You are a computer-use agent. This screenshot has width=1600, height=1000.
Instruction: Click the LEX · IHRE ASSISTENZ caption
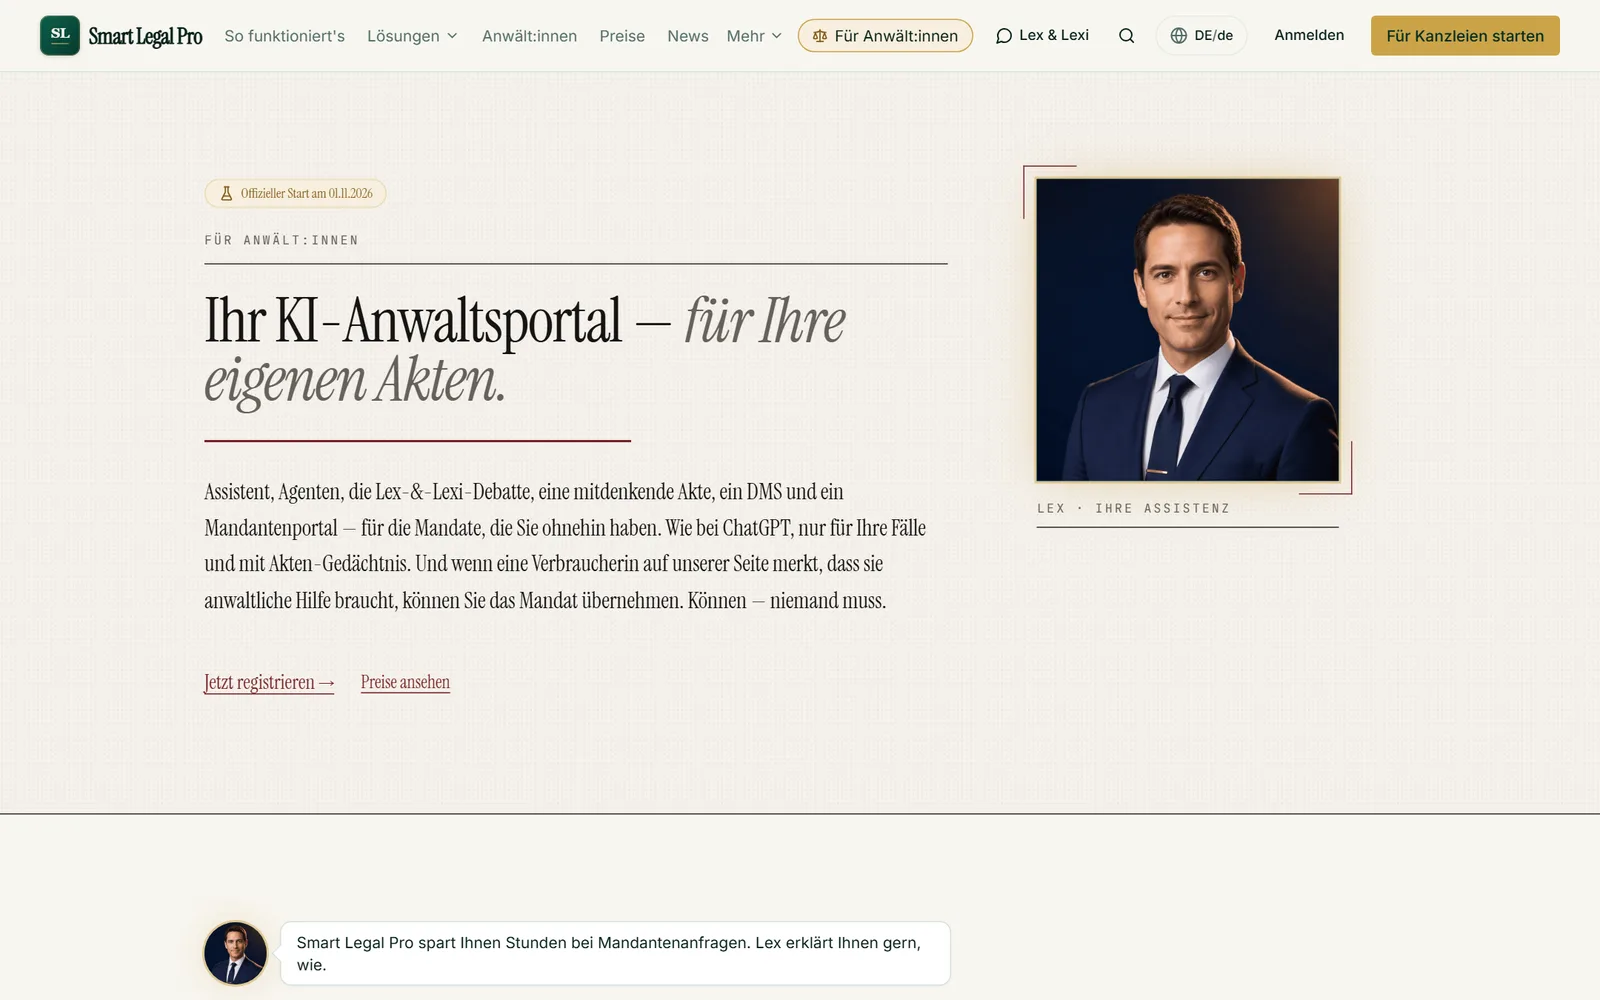(1133, 508)
